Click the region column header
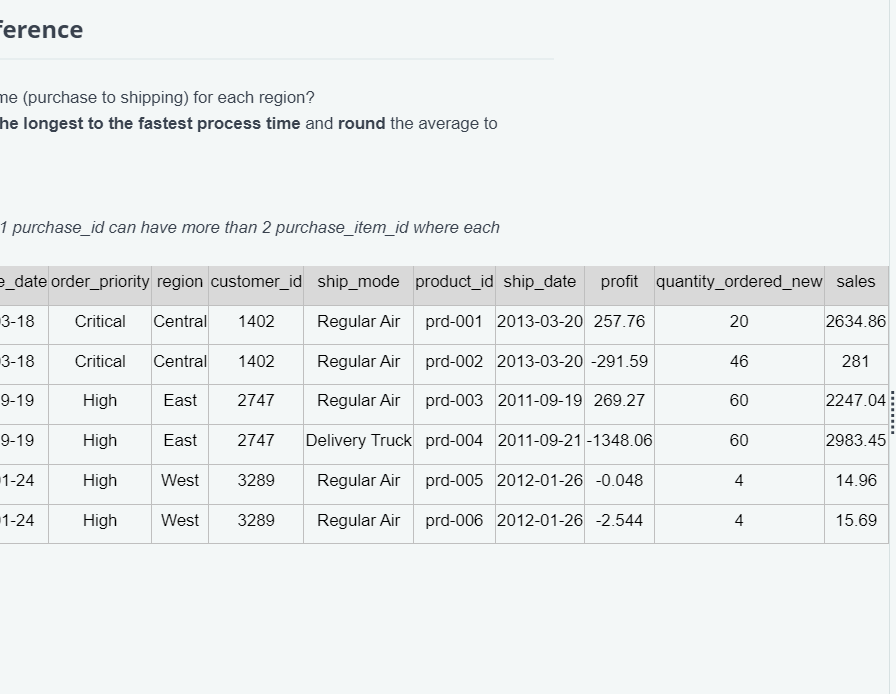The image size is (896, 694). coord(179,282)
